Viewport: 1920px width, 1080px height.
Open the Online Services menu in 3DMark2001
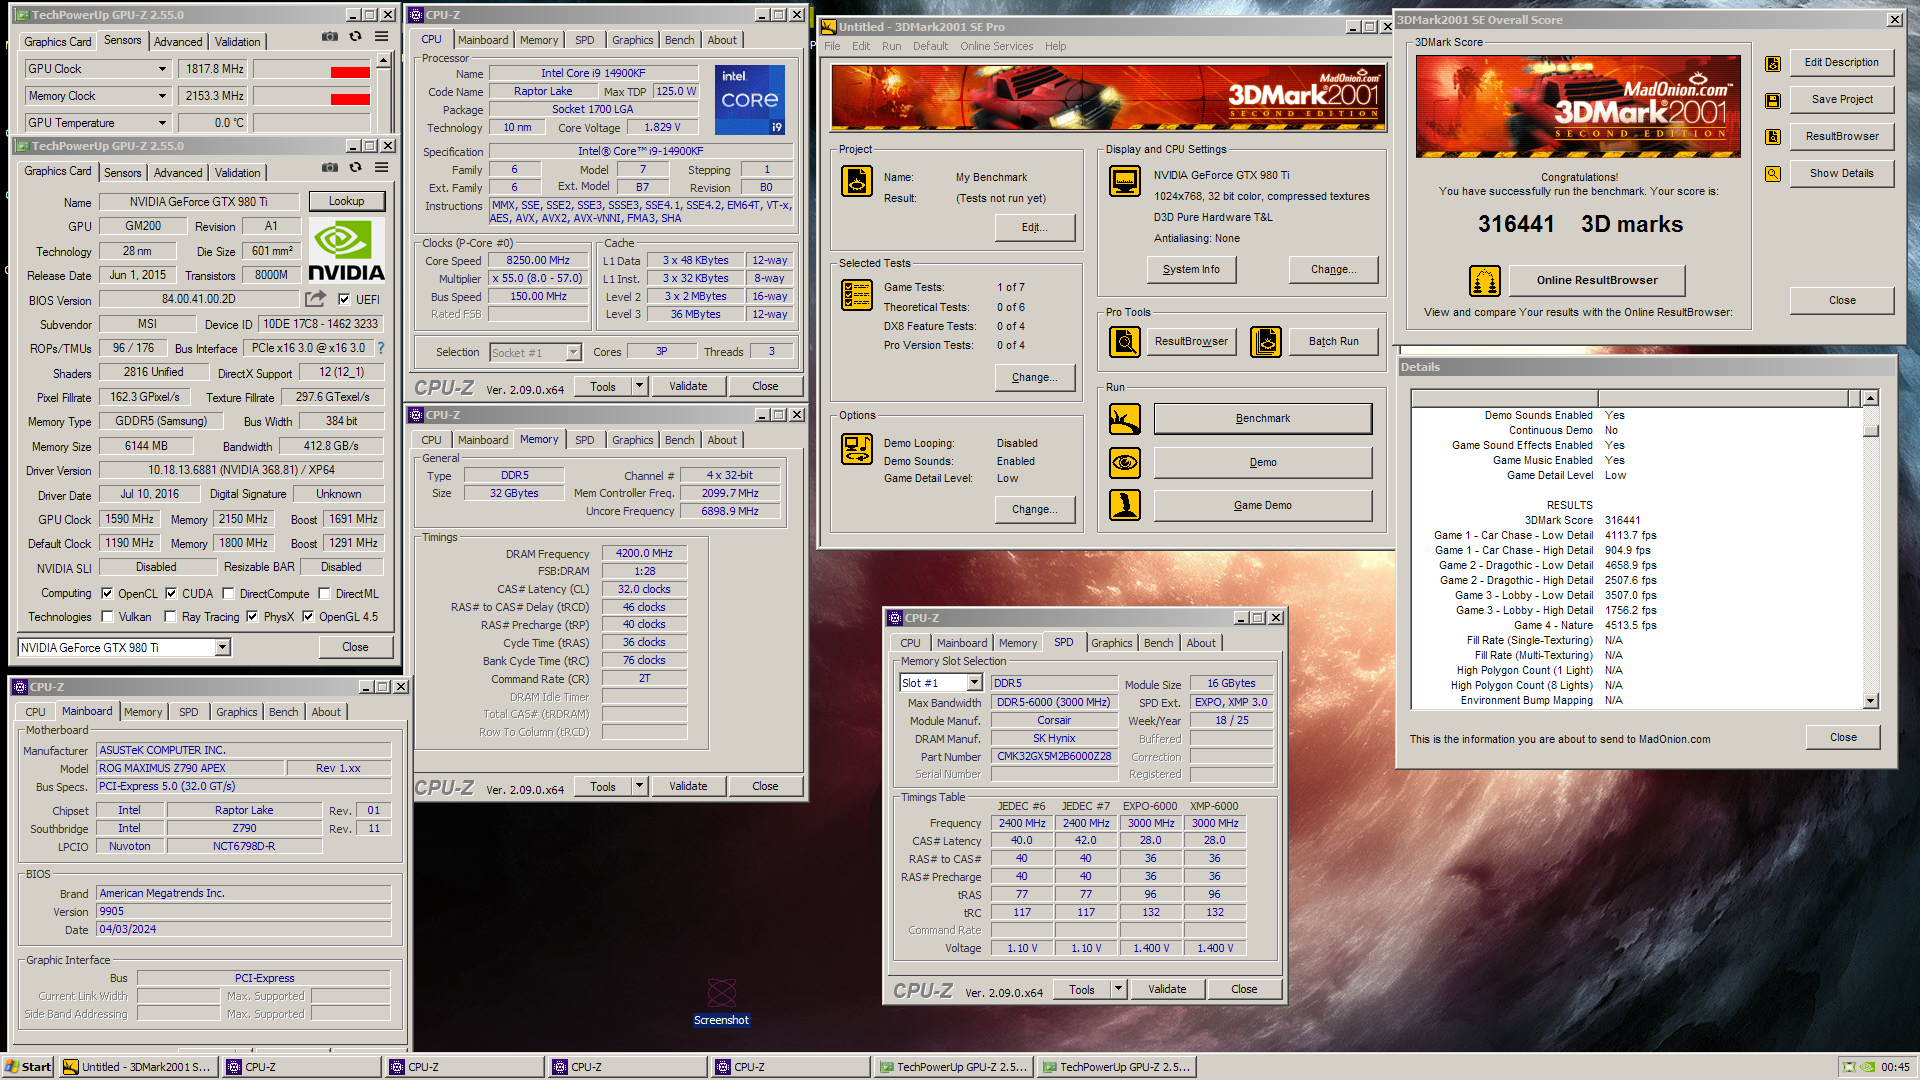click(997, 46)
